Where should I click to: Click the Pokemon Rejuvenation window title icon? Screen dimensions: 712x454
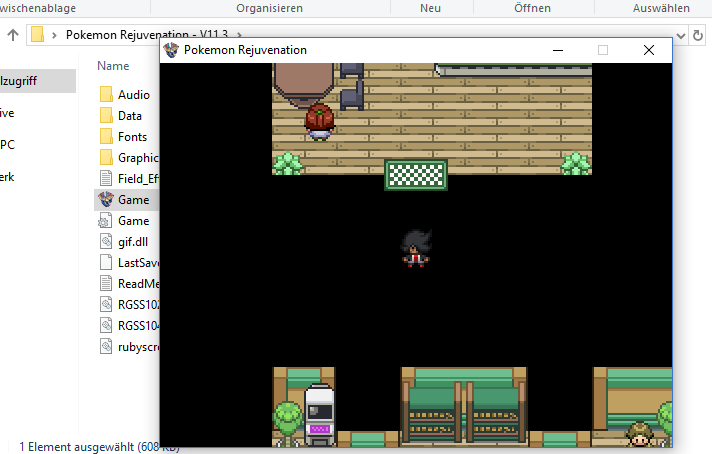tap(171, 50)
